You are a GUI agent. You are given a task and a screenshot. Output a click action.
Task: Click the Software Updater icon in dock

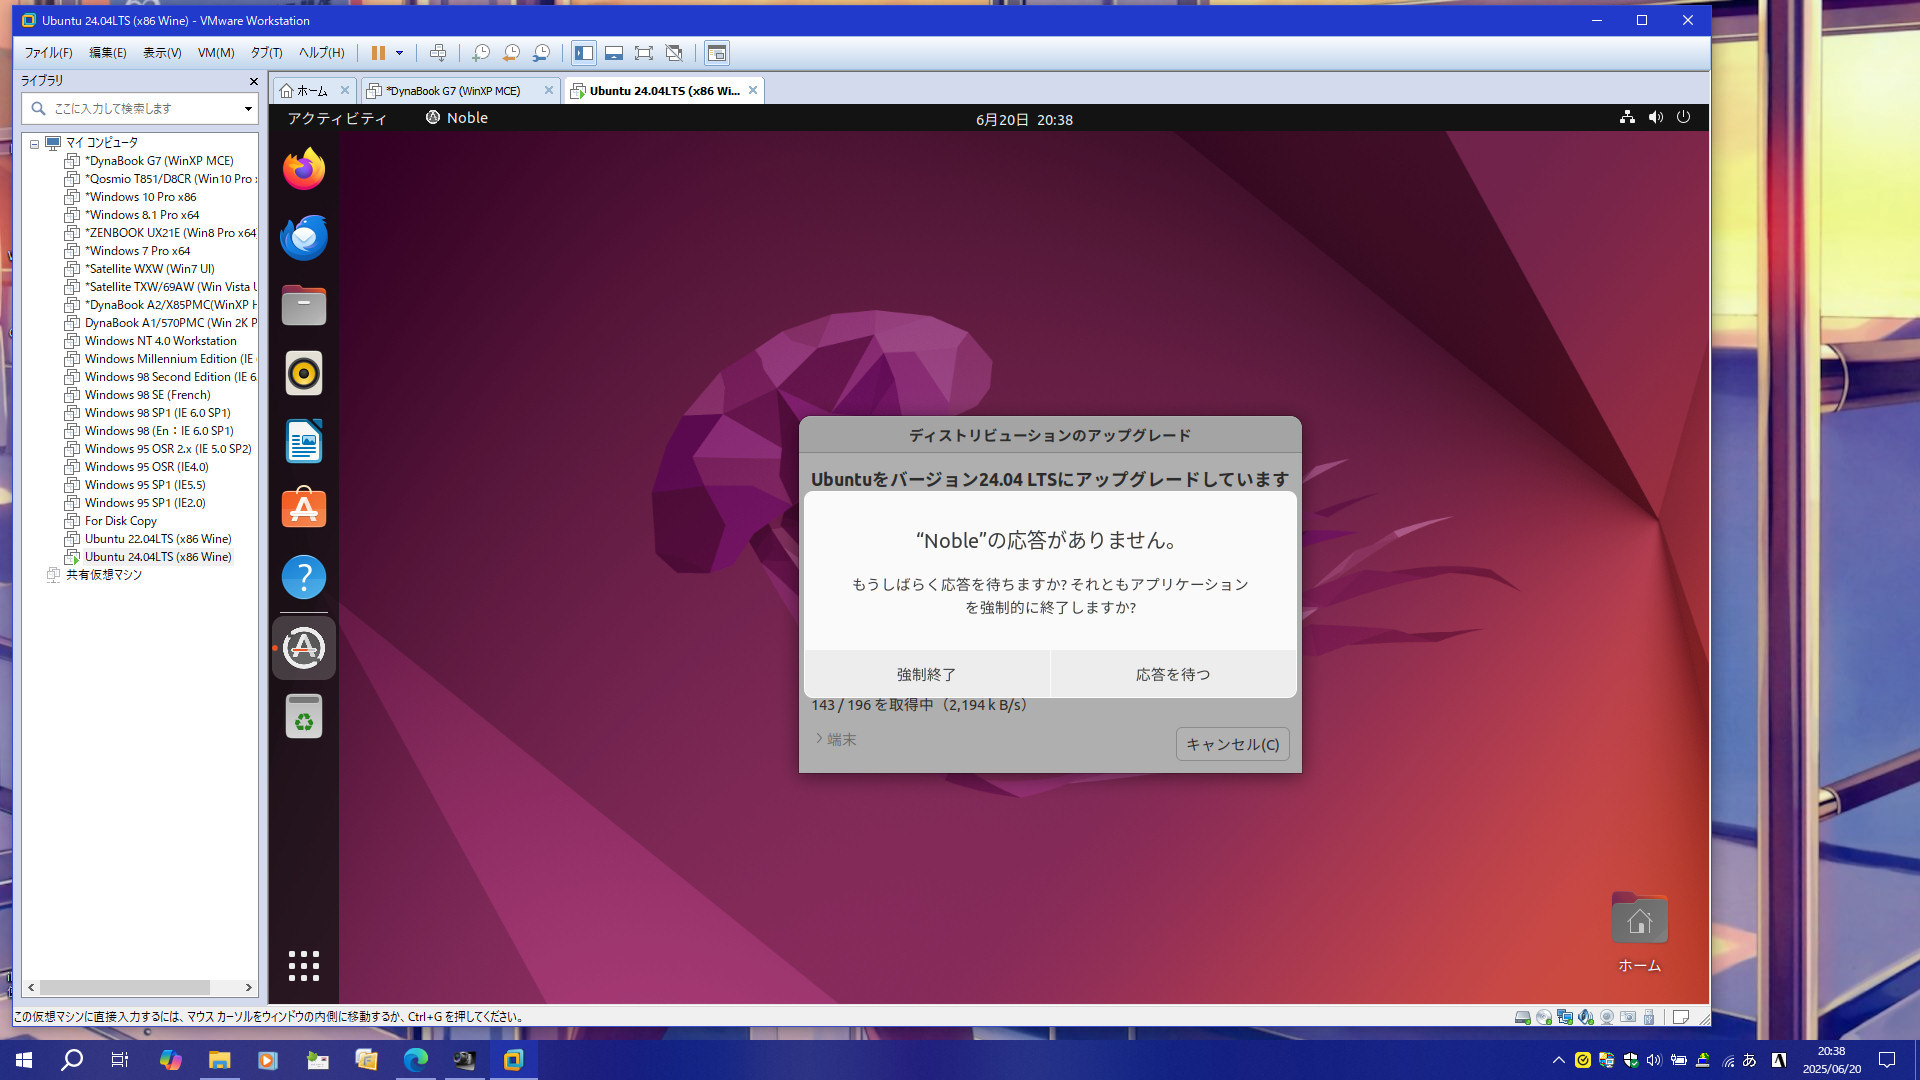[304, 648]
